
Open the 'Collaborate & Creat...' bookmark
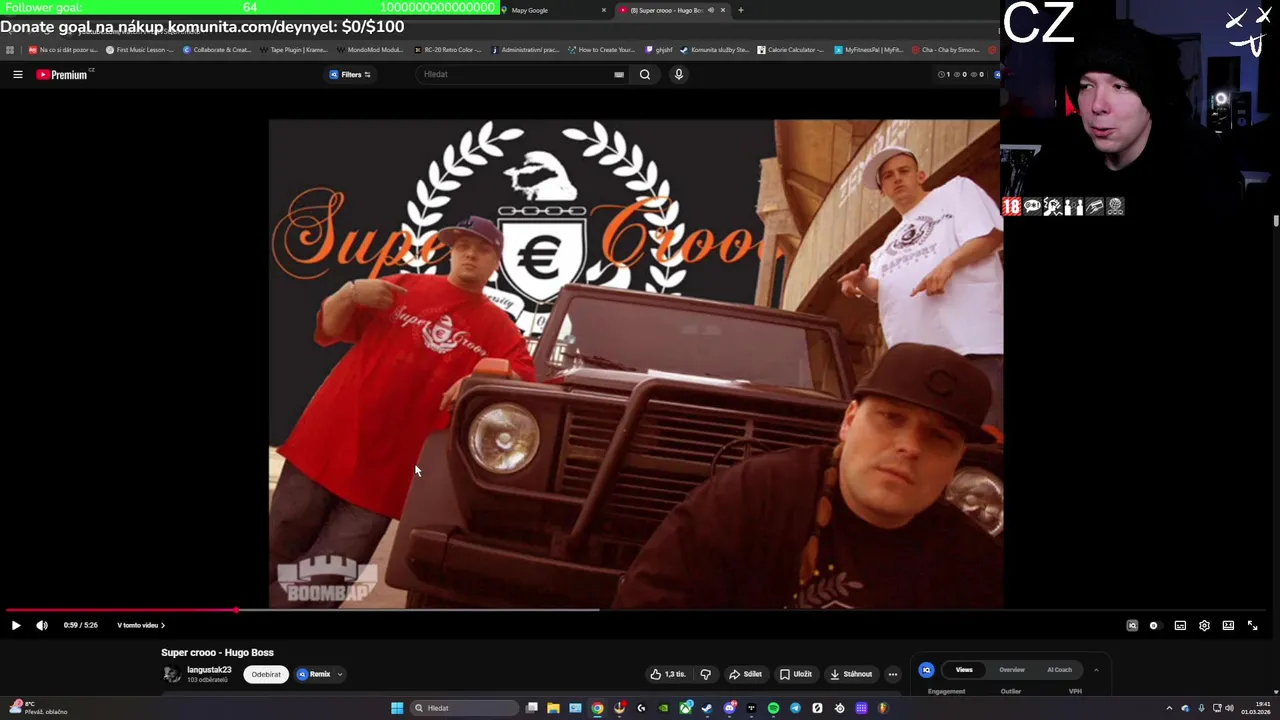coord(217,49)
